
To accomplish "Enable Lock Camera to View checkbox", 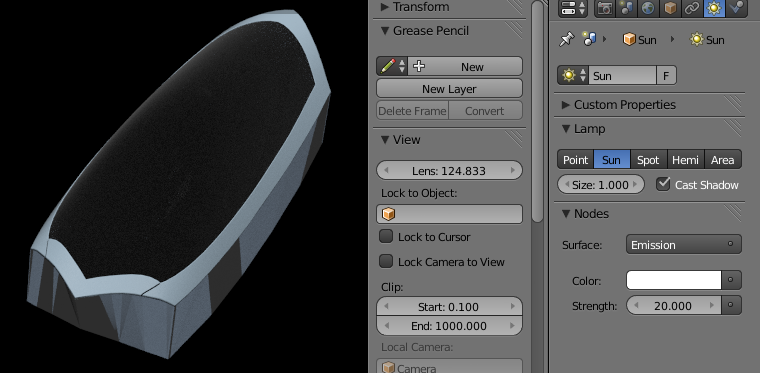I will (386, 261).
